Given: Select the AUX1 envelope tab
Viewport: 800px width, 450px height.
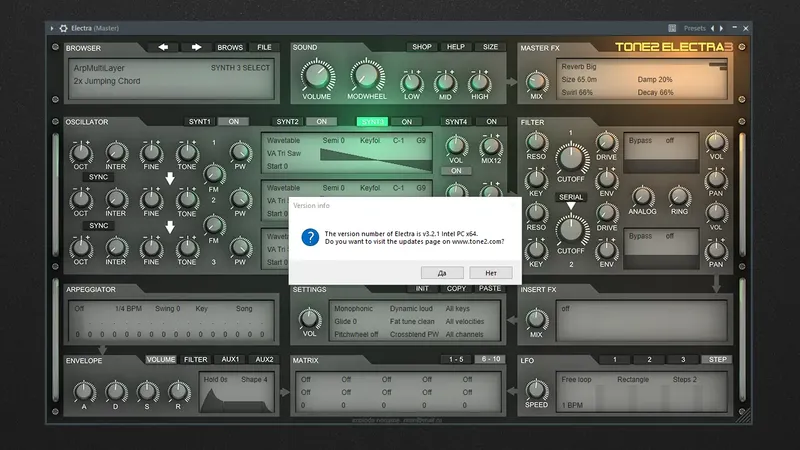Looking at the screenshot, I should tap(230, 359).
